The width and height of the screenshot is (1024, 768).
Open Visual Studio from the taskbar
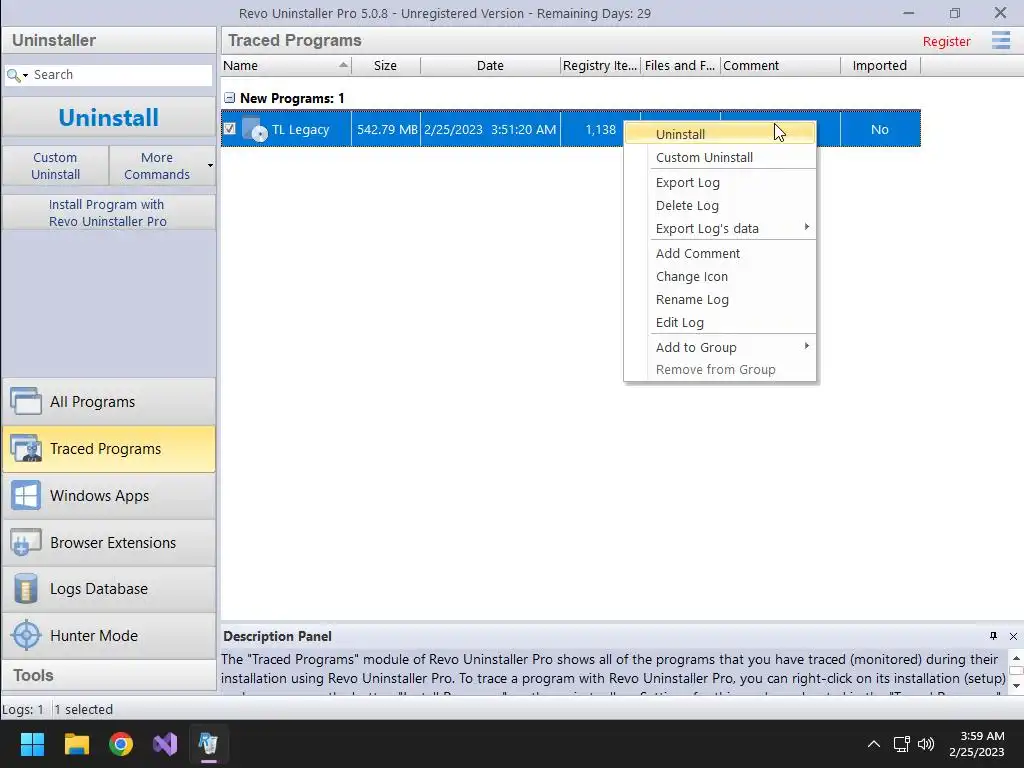165,744
